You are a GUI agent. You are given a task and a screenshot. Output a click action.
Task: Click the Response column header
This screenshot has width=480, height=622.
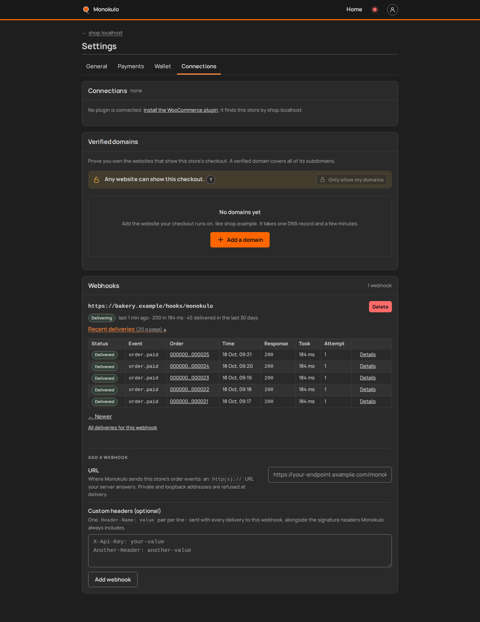pos(276,344)
